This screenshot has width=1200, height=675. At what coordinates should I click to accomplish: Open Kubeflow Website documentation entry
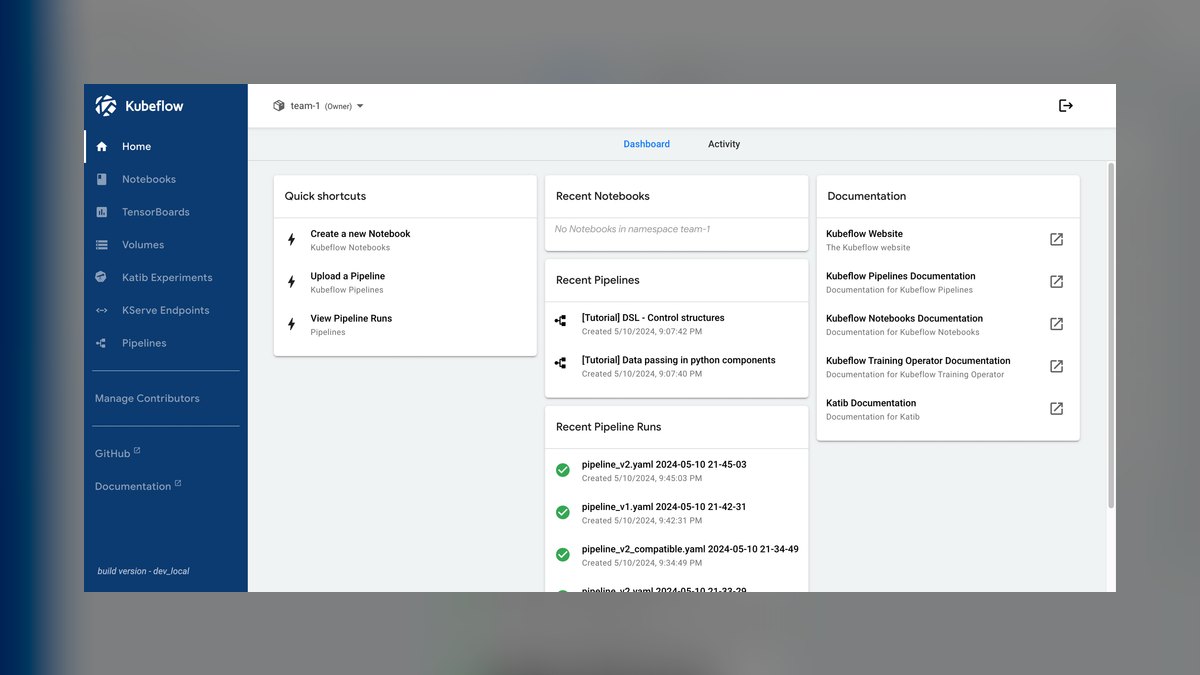click(948, 240)
